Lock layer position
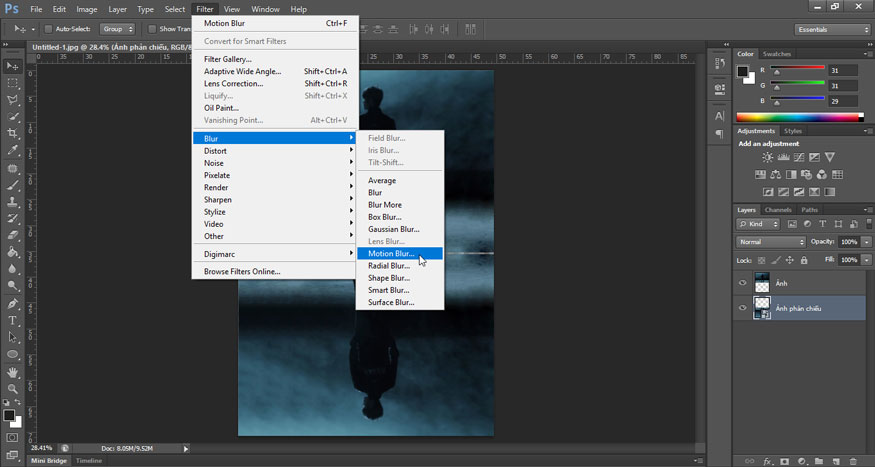Image resolution: width=875 pixels, height=467 pixels. (x=790, y=260)
